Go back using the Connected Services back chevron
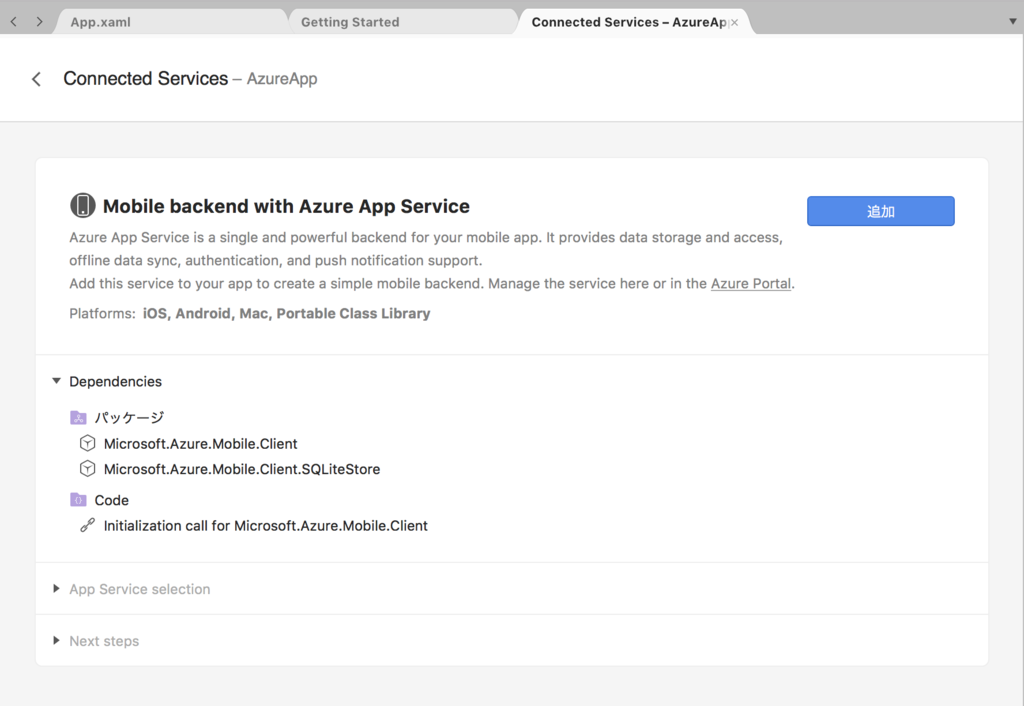The height and width of the screenshot is (706, 1024). coord(37,79)
